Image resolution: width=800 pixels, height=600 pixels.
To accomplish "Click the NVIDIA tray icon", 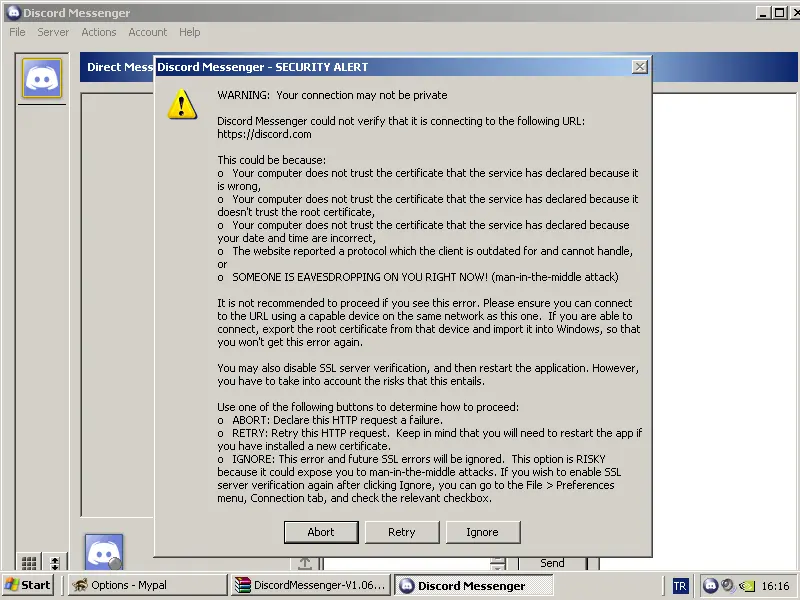I will point(747,586).
